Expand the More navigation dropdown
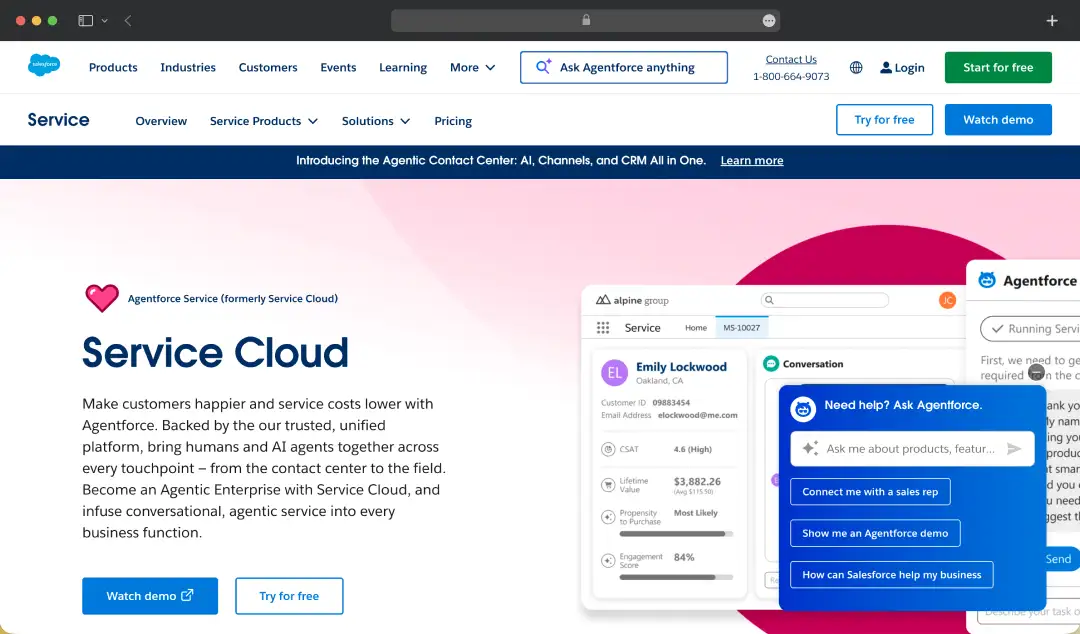Screen dimensions: 1080x634 coord(472,67)
